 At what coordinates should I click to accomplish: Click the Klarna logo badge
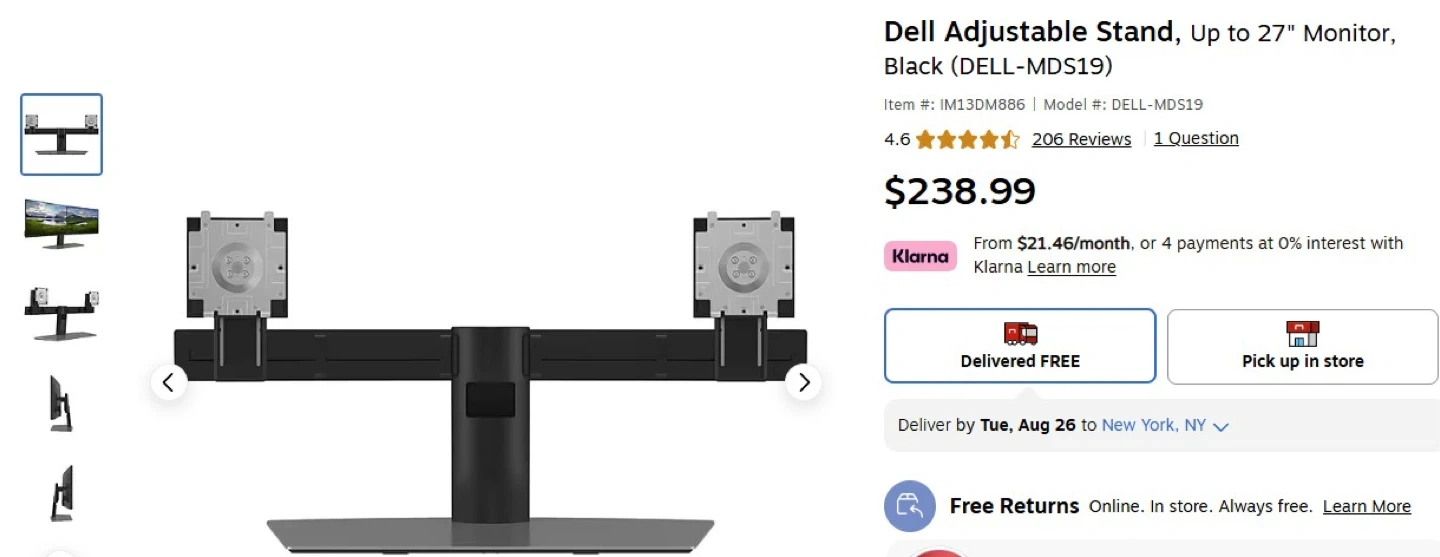[x=920, y=256]
